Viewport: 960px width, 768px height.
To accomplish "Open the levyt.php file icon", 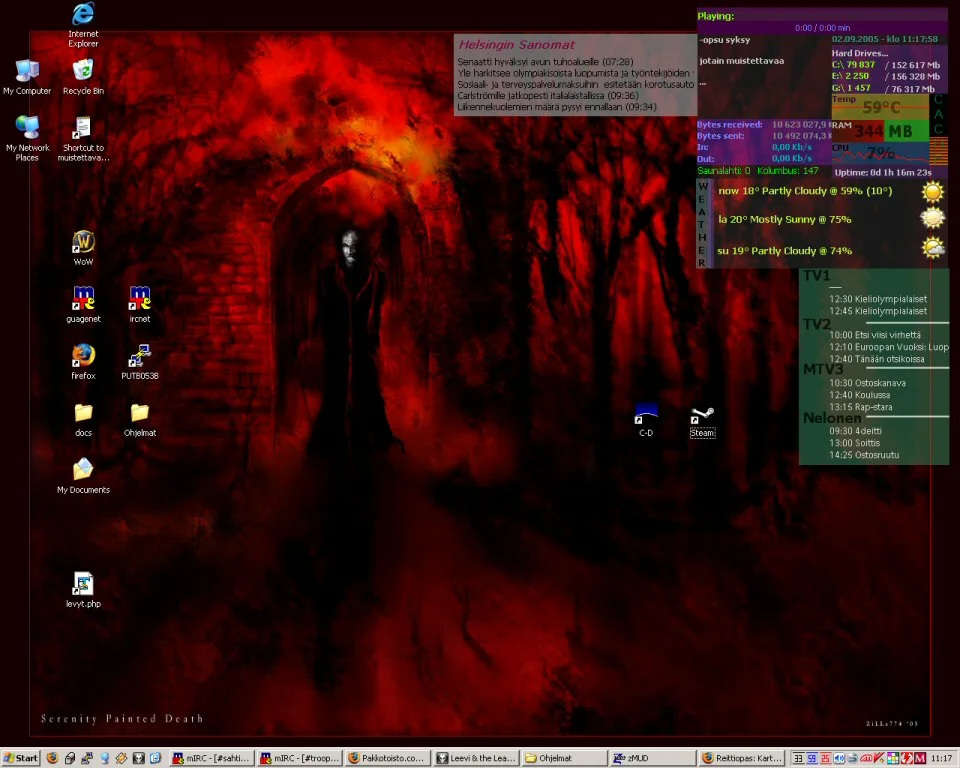I will pos(83,583).
